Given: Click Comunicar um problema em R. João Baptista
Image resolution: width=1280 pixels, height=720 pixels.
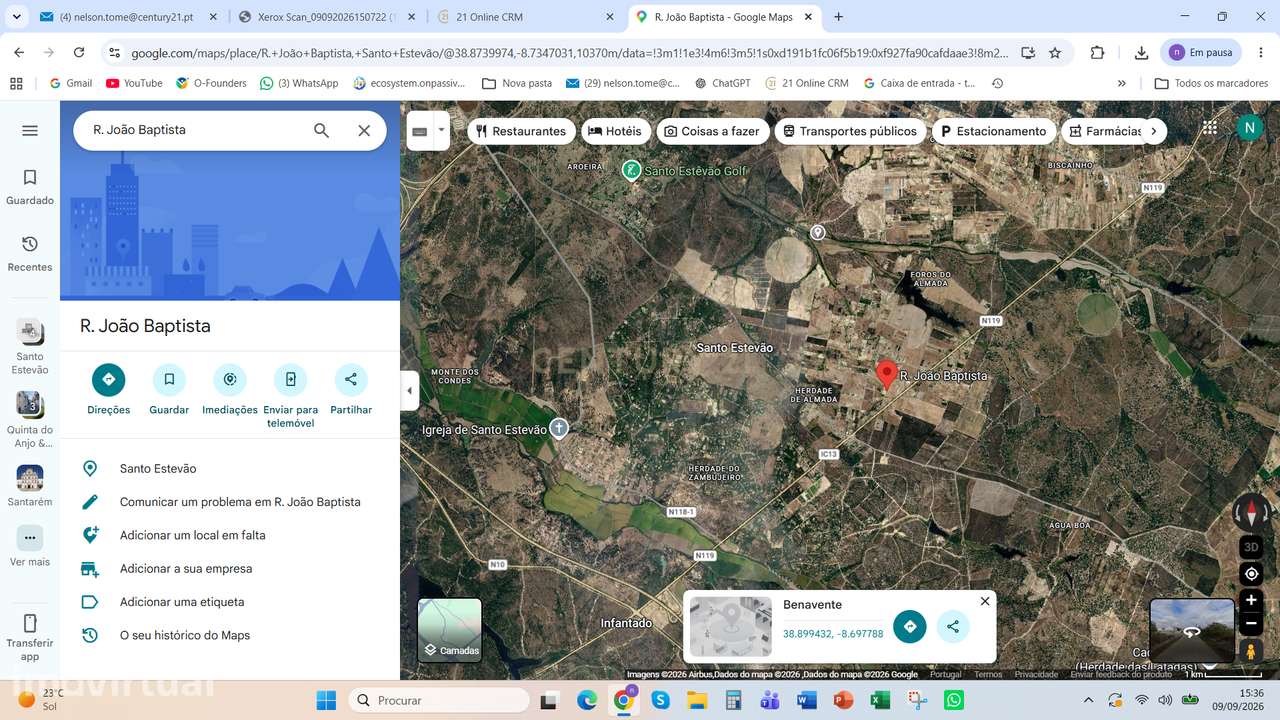Looking at the screenshot, I should 230,502.
